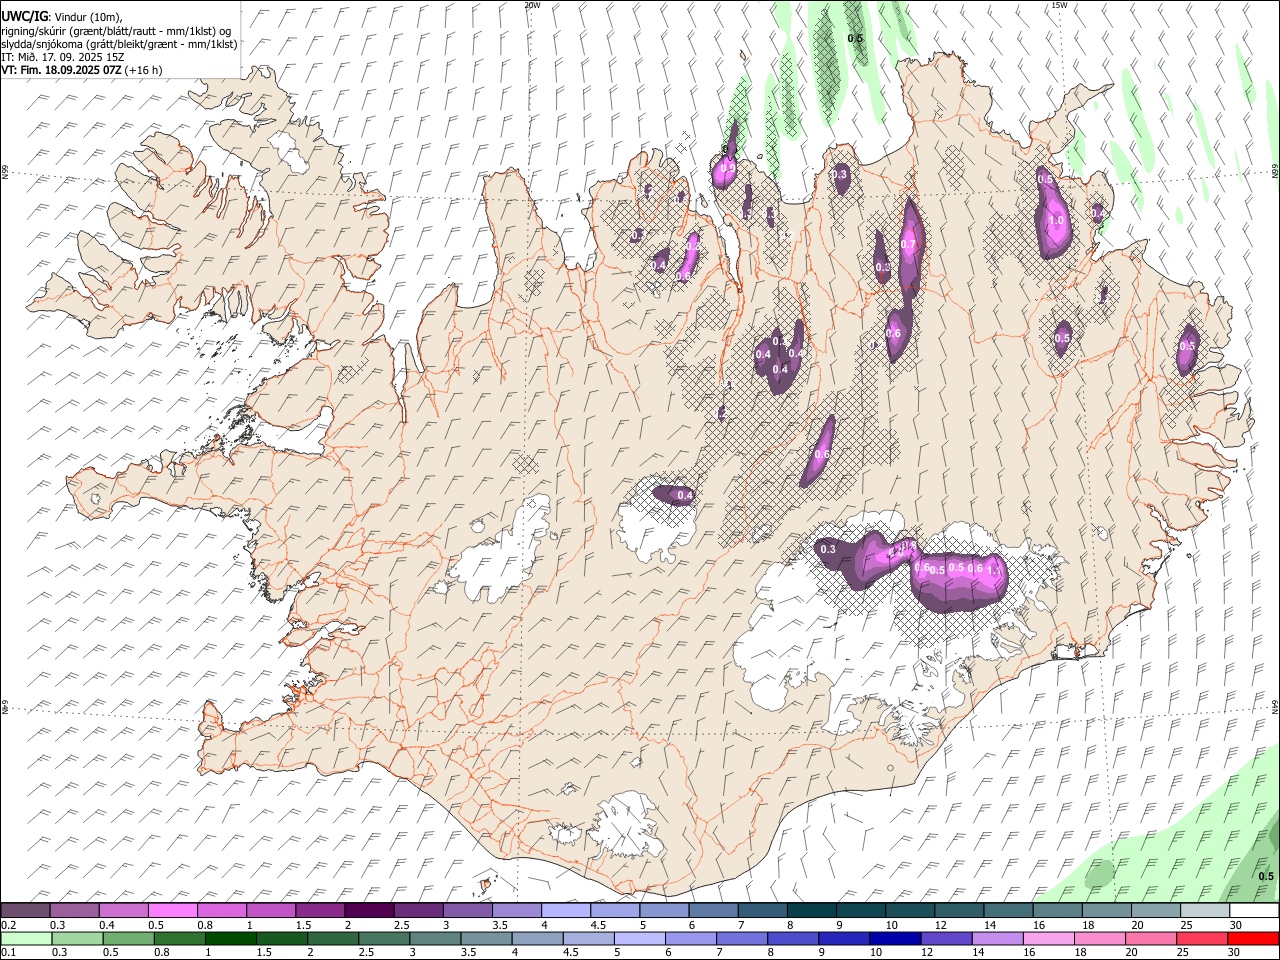Screen dimensions: 1280x960
Task: Click the '1.1' value on the Vatnajökull snow area
Action: tap(994, 569)
